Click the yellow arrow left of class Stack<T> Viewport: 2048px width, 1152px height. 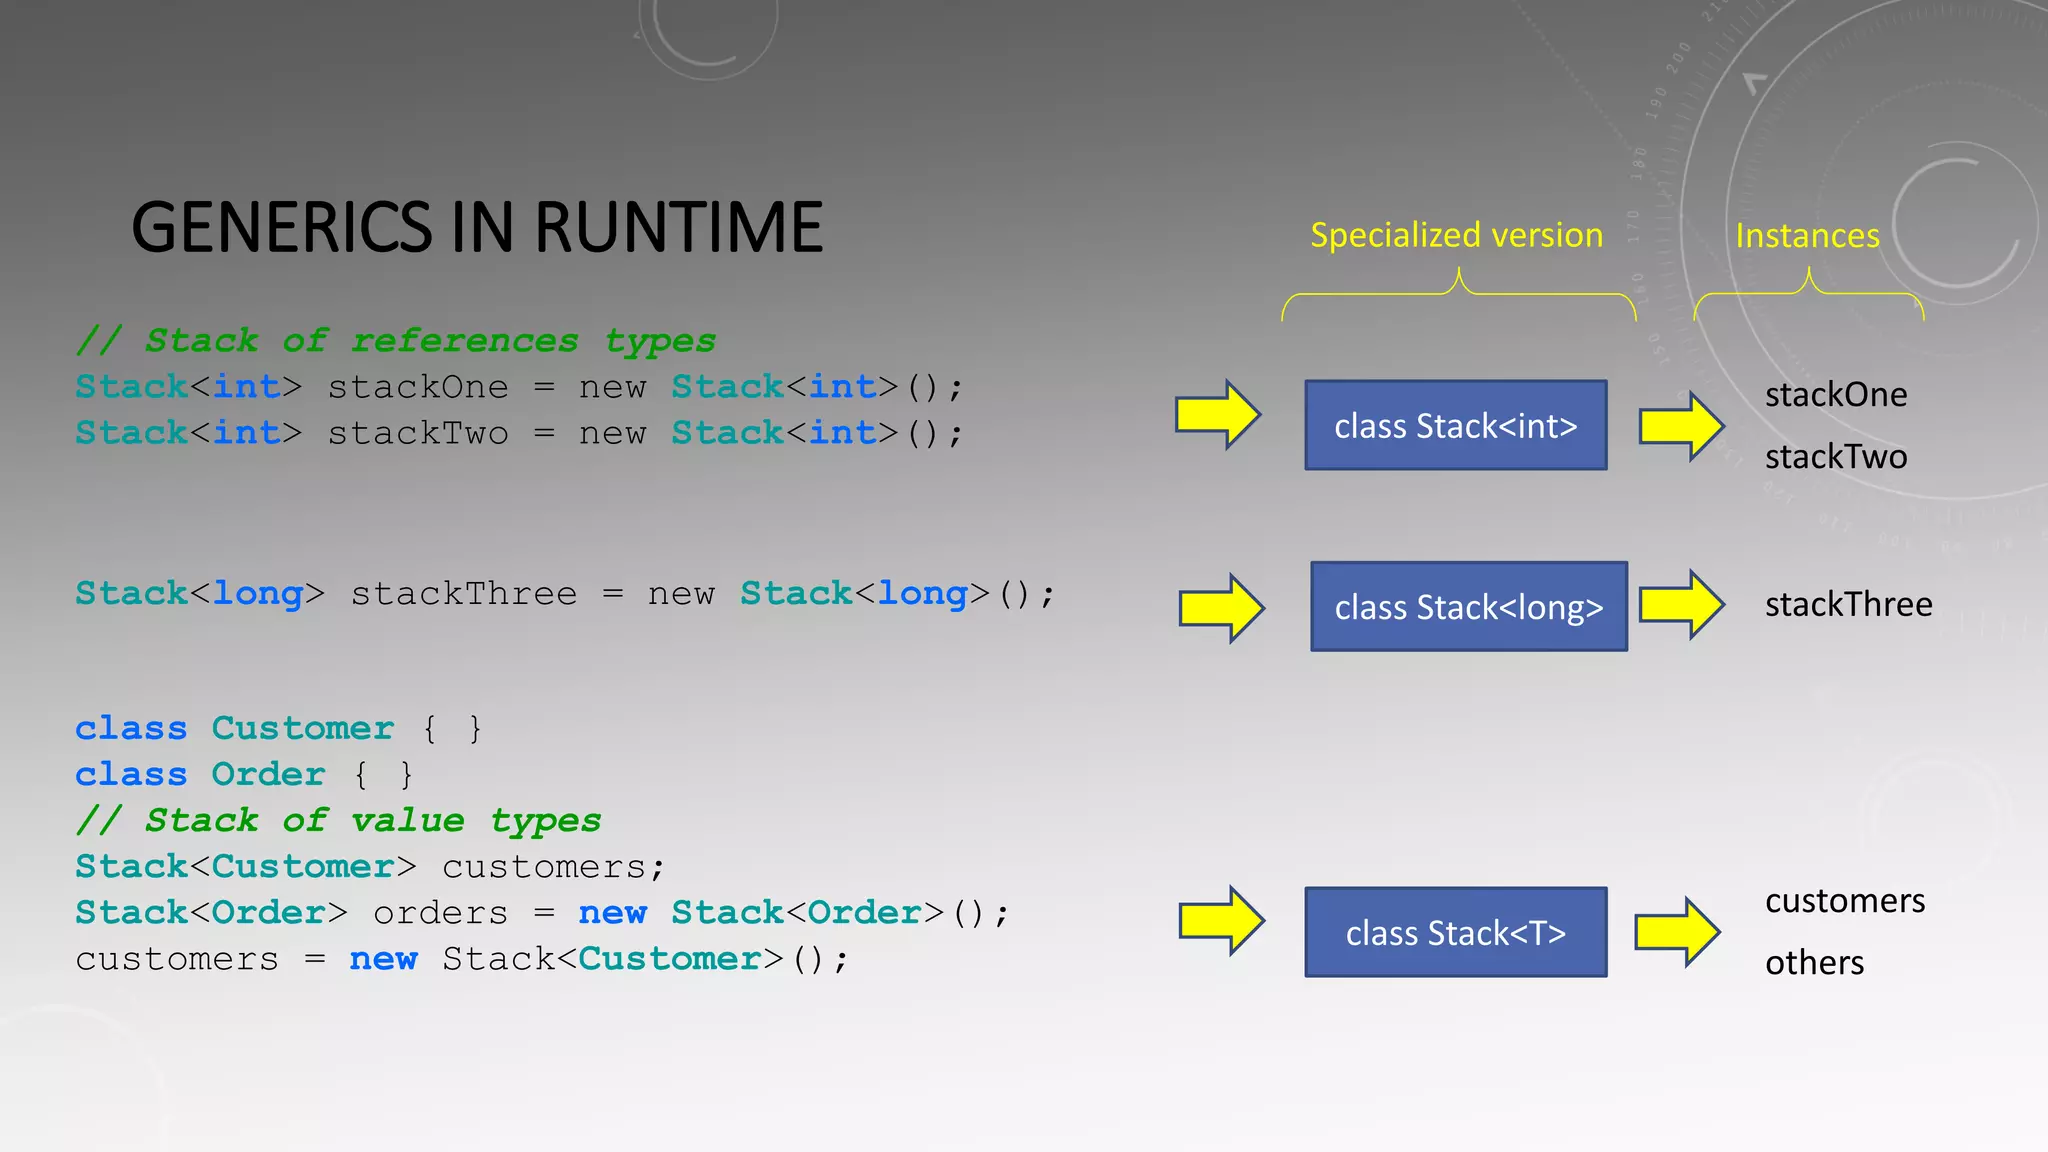pyautogui.click(x=1221, y=920)
